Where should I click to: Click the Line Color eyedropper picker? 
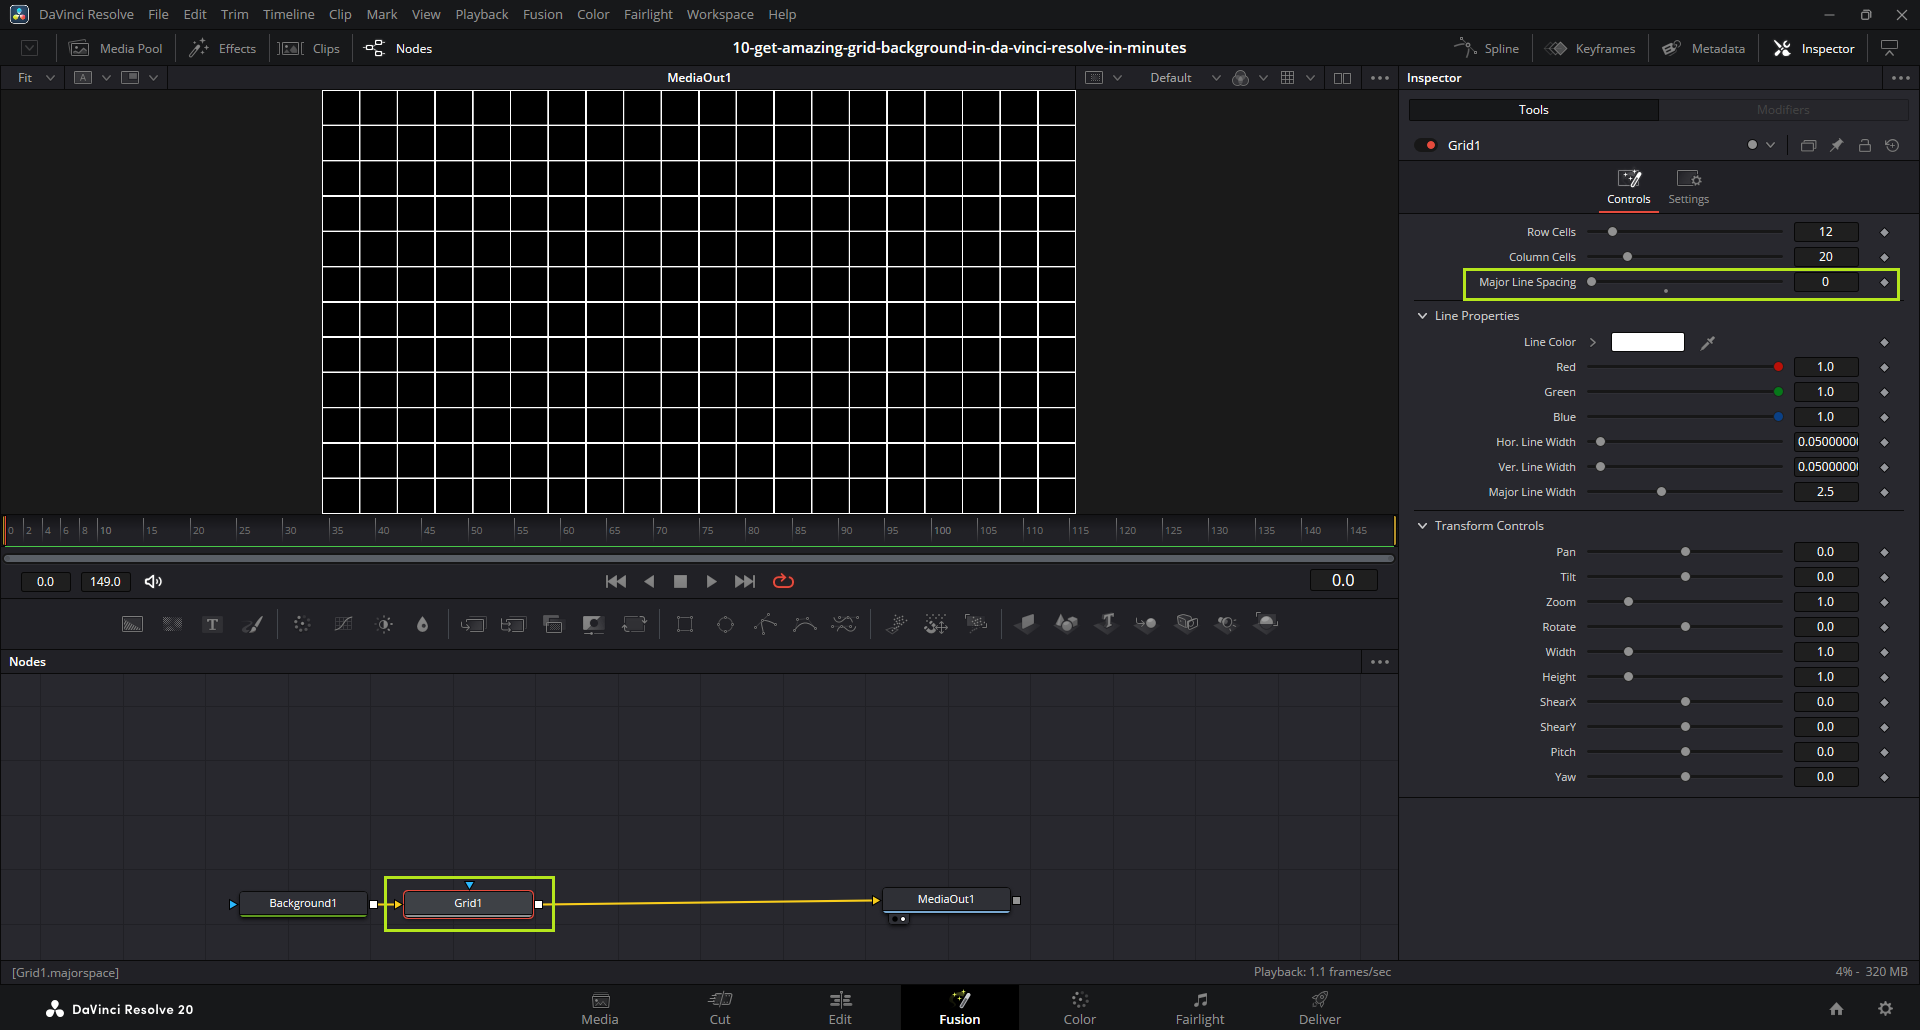tap(1708, 343)
